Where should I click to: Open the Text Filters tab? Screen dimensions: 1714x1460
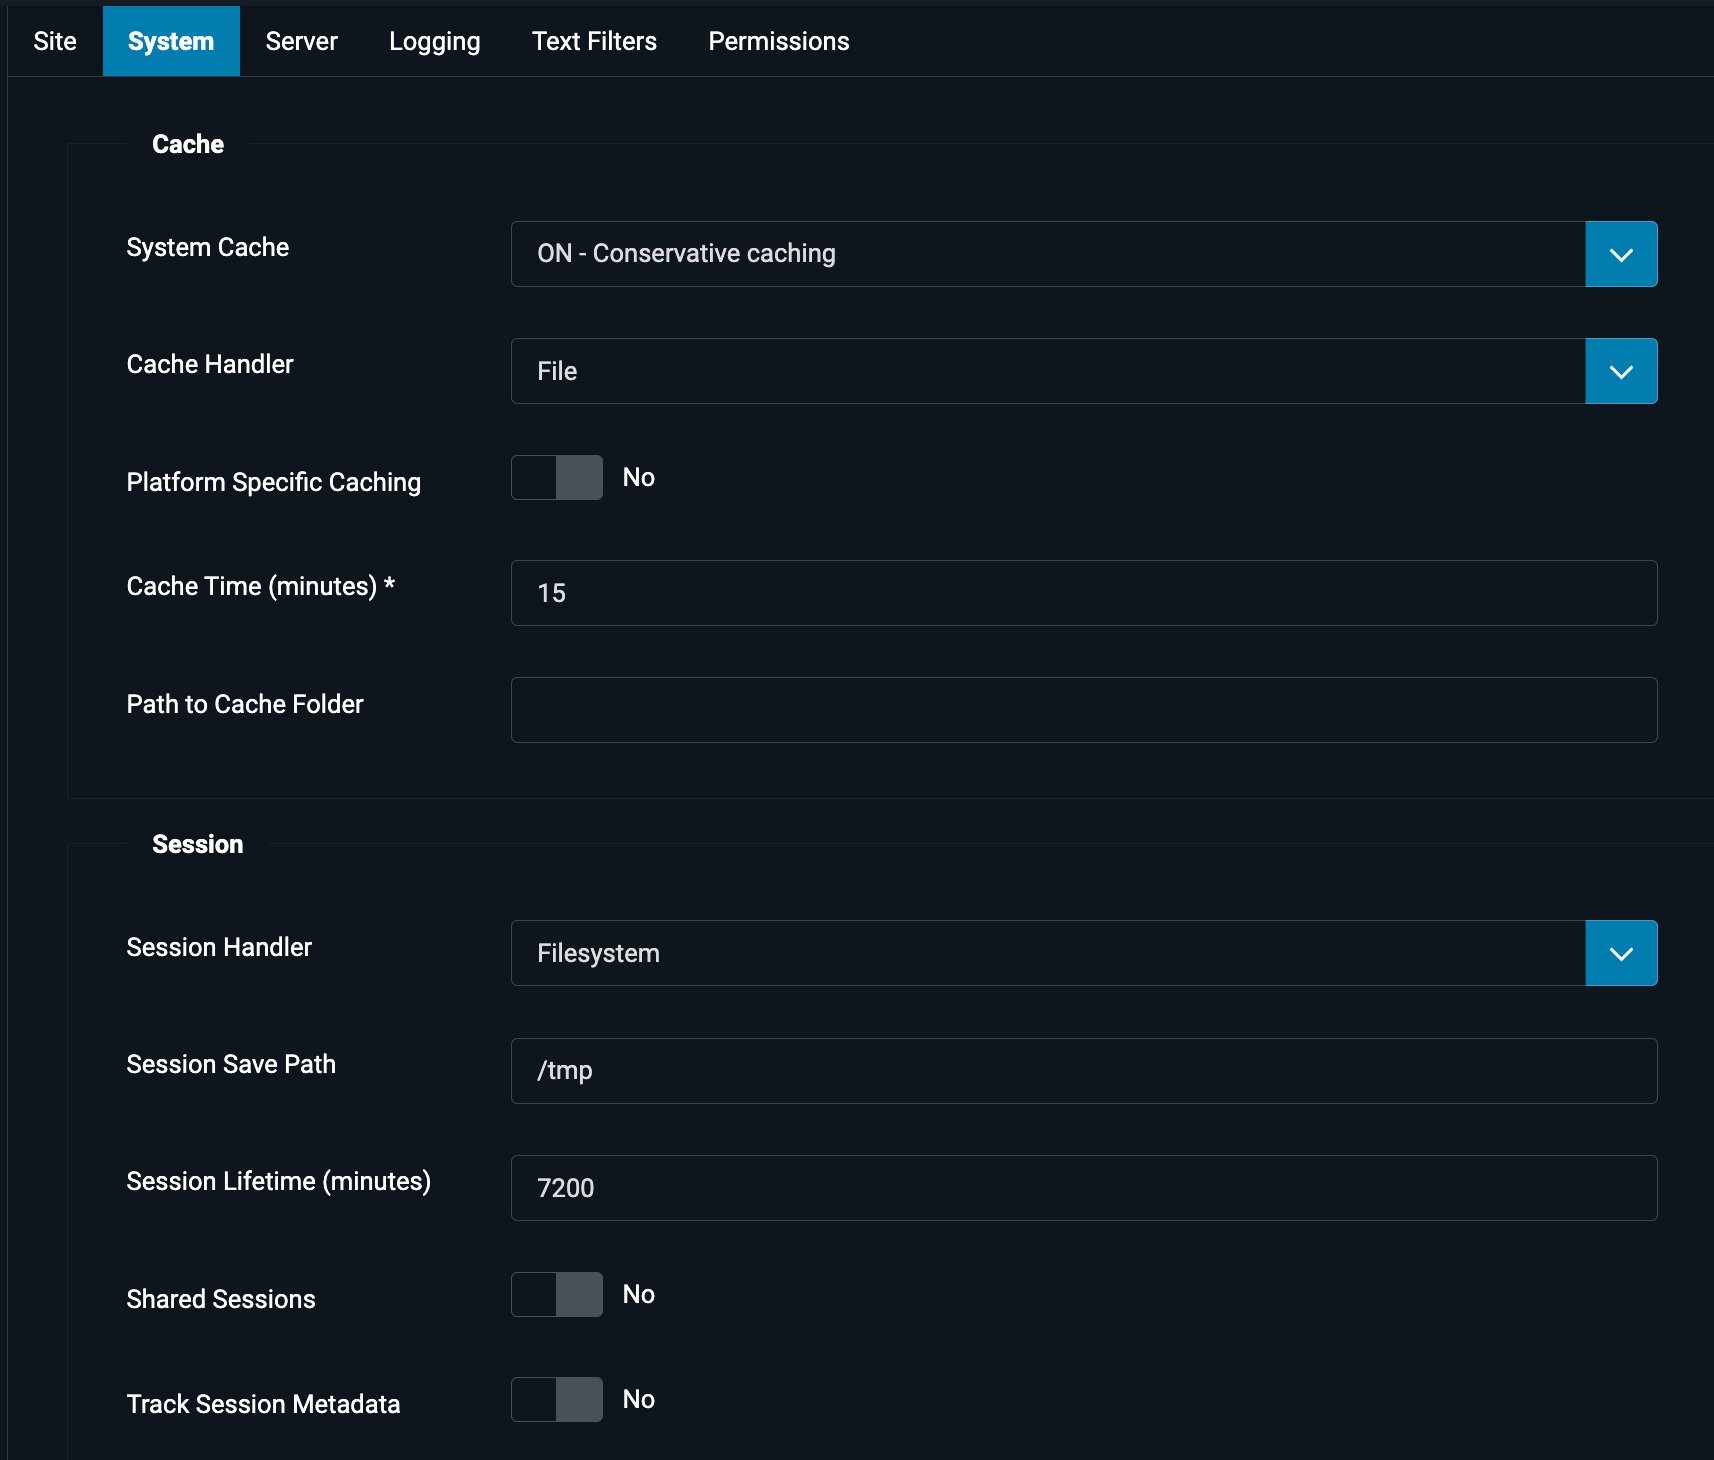click(x=594, y=41)
